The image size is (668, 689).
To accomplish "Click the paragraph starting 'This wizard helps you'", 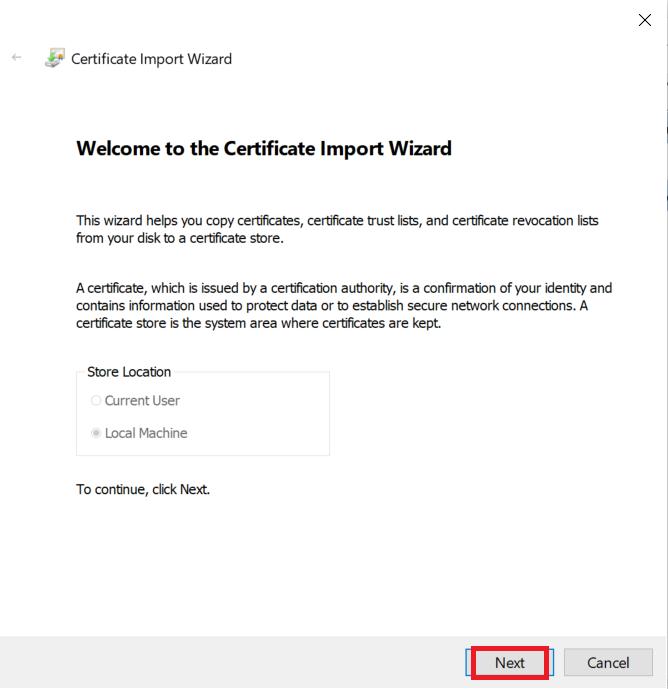I will pos(337,229).
